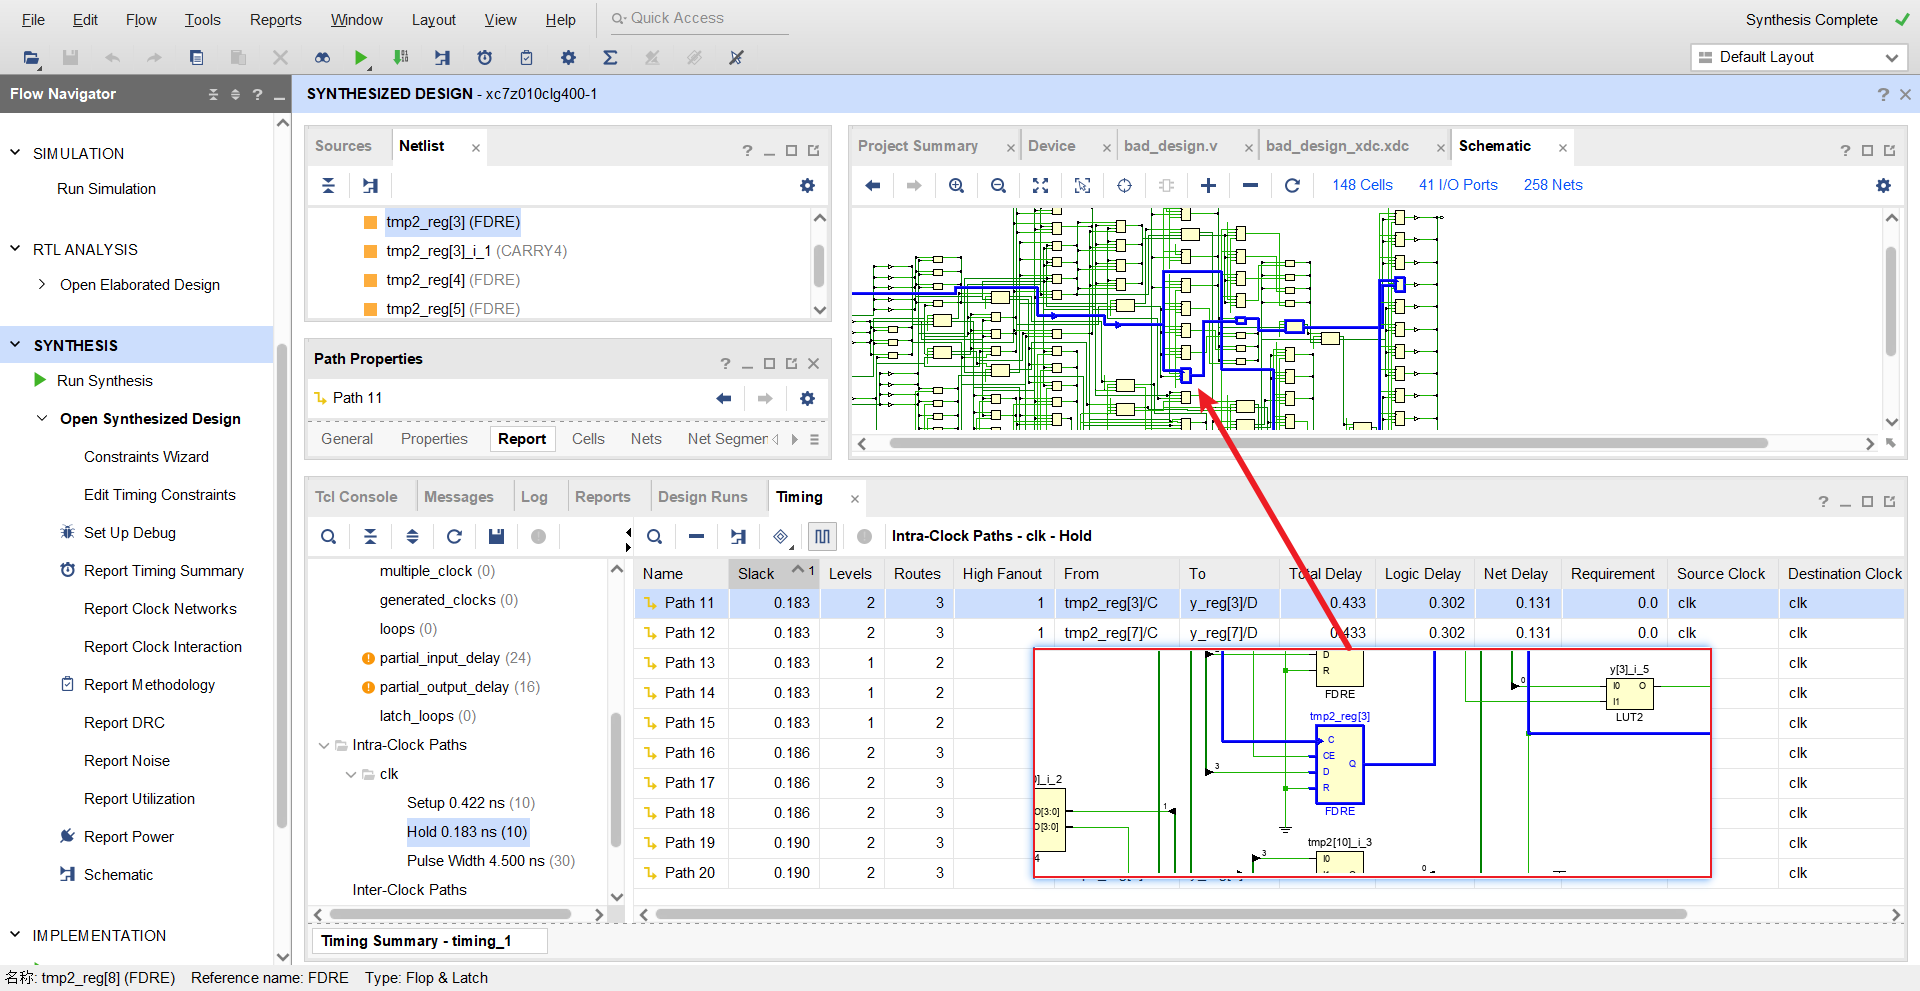Click the Schematic icon in Flow Navigator
Screen dimensions: 1920x991
(x=68, y=874)
